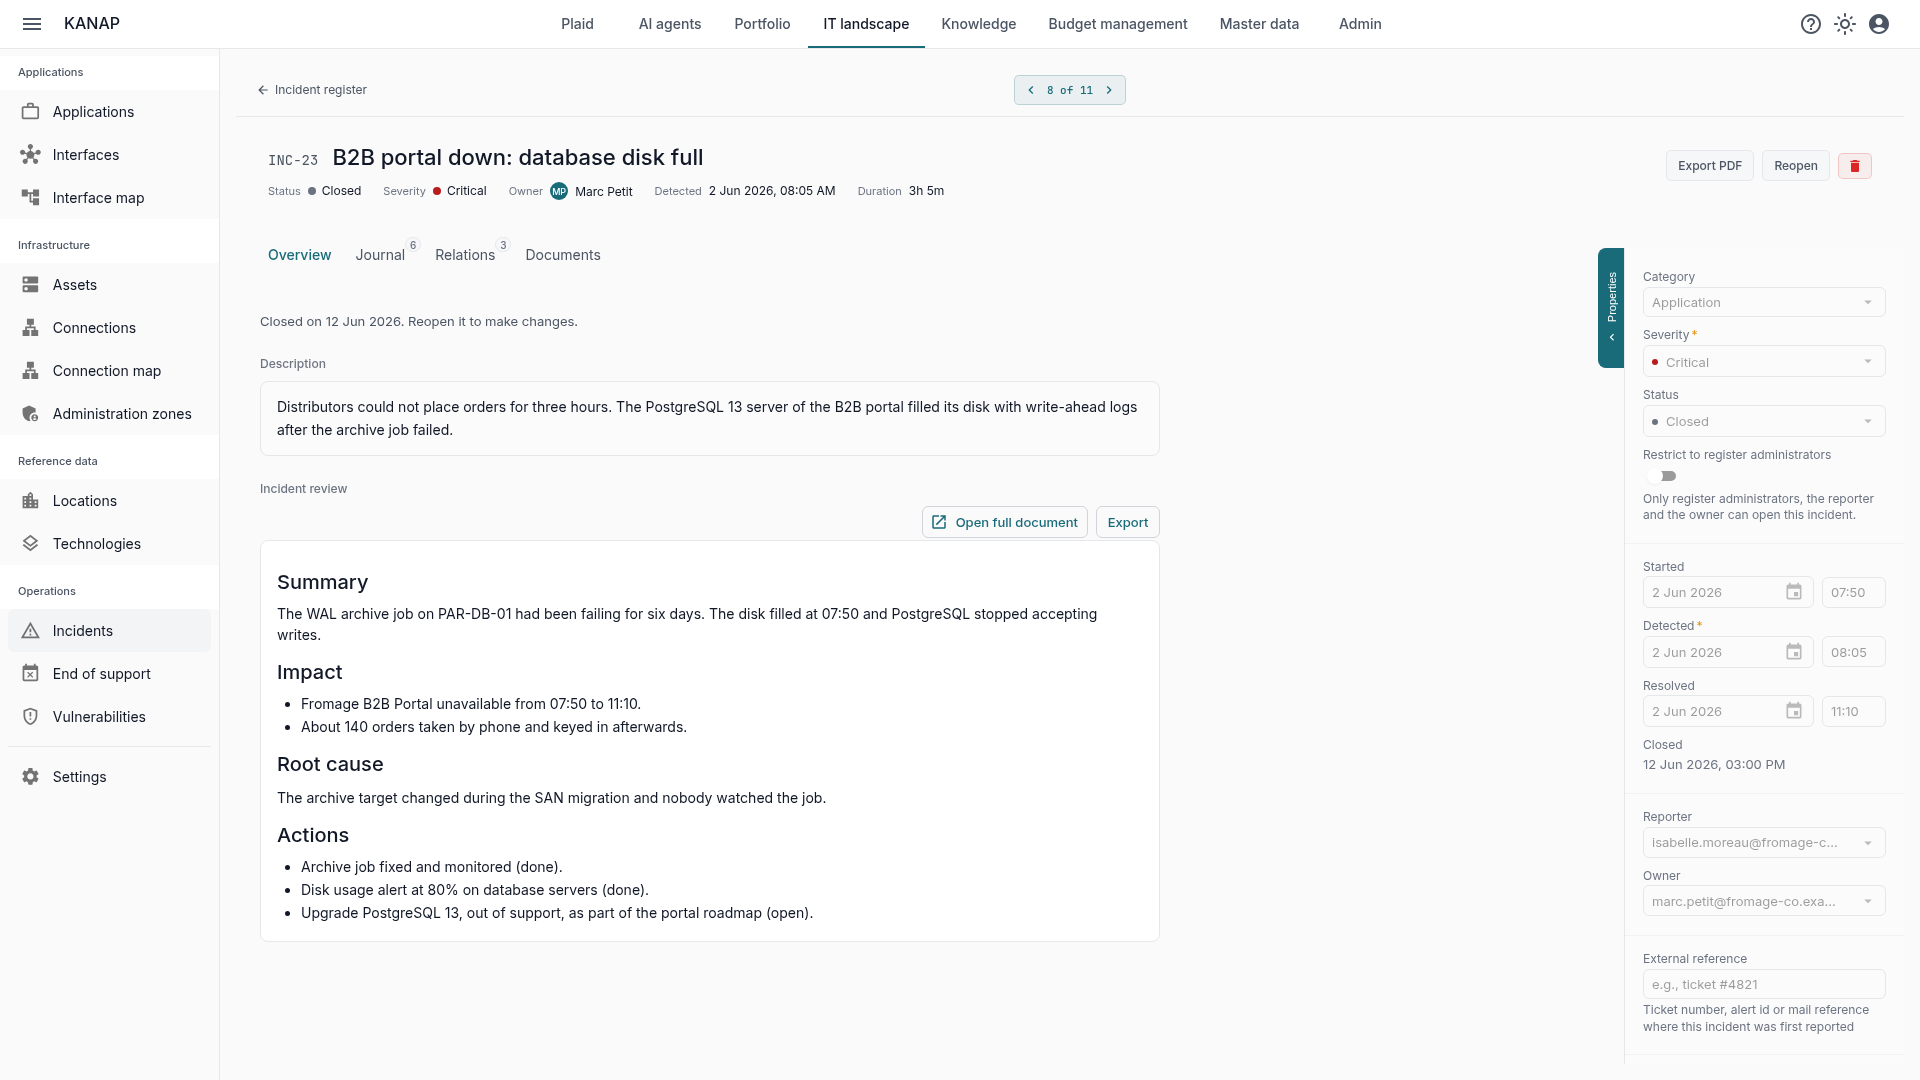Open Assets in the sidebar
Viewport: 1920px width, 1080px height.
pyautogui.click(x=109, y=285)
